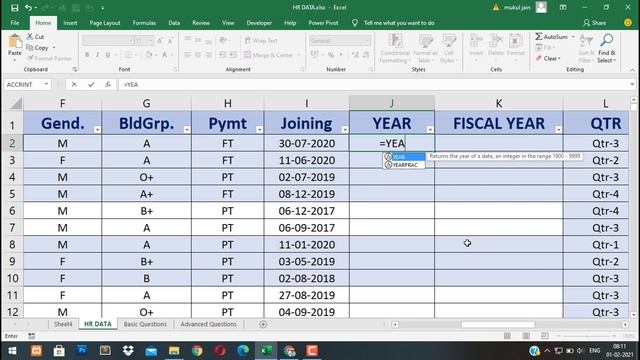Toggle Italic formatting button

pyautogui.click(x=97, y=55)
